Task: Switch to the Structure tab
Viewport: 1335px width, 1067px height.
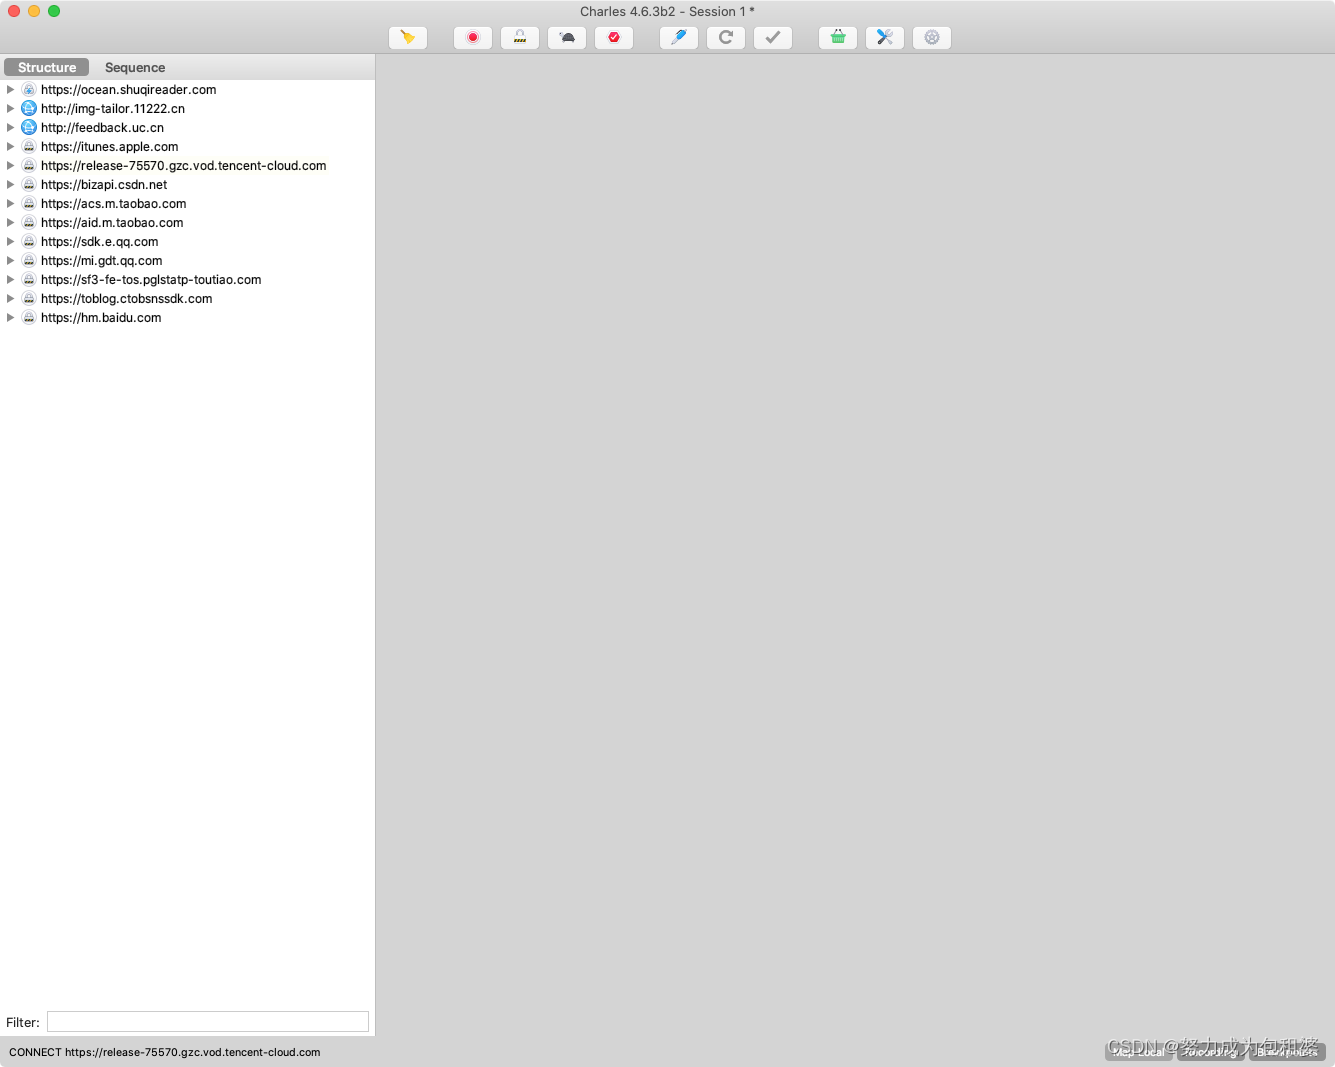Action: 47,67
